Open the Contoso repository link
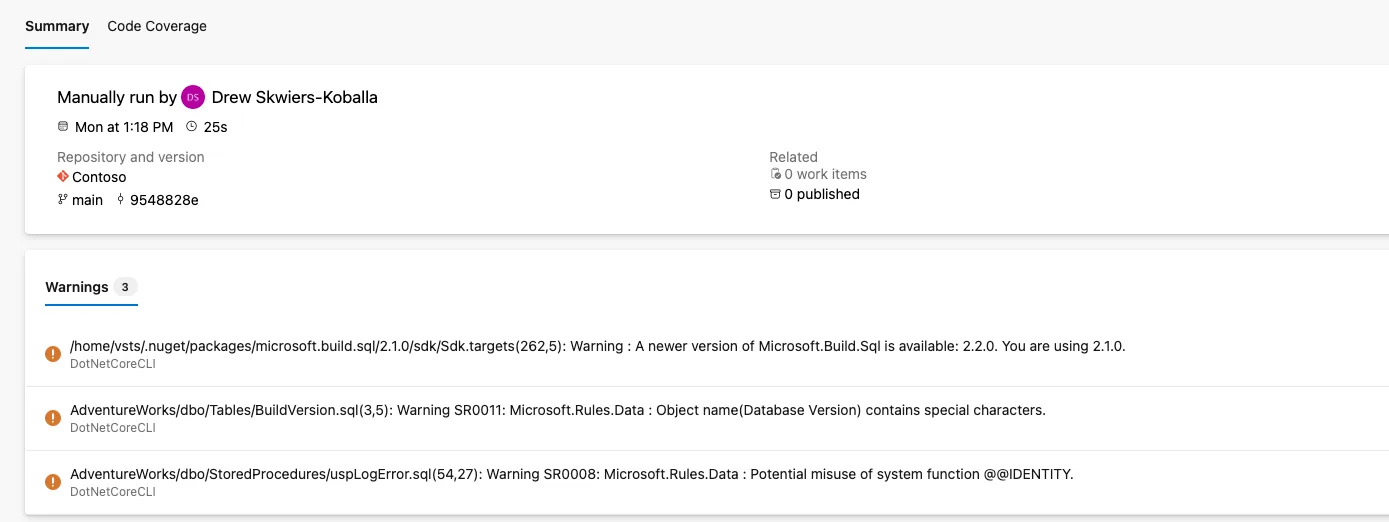This screenshot has height=522, width=1389. tap(99, 177)
